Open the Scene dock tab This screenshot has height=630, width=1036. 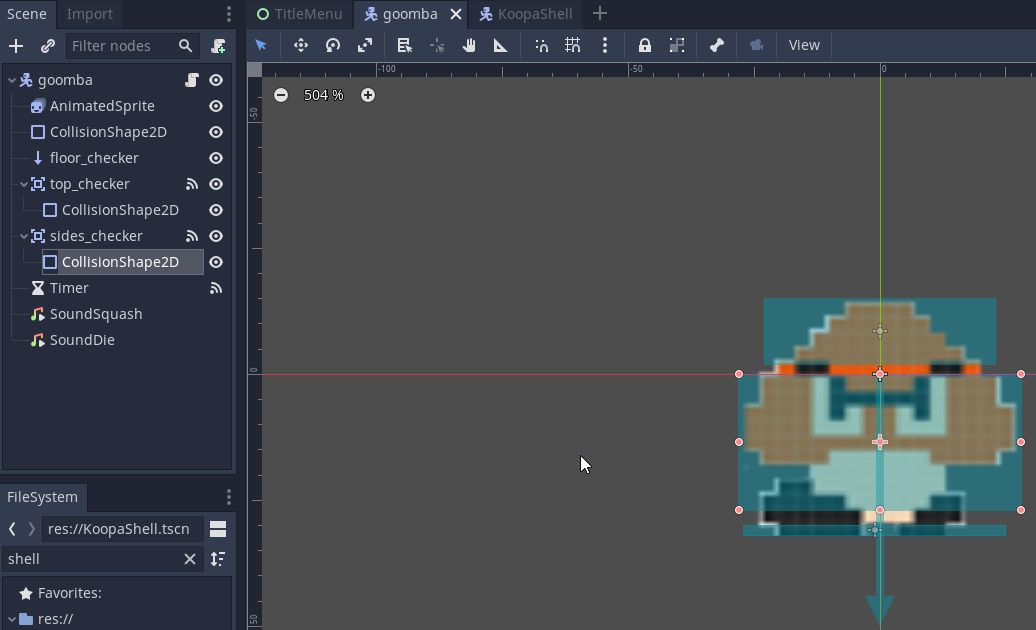pos(27,14)
